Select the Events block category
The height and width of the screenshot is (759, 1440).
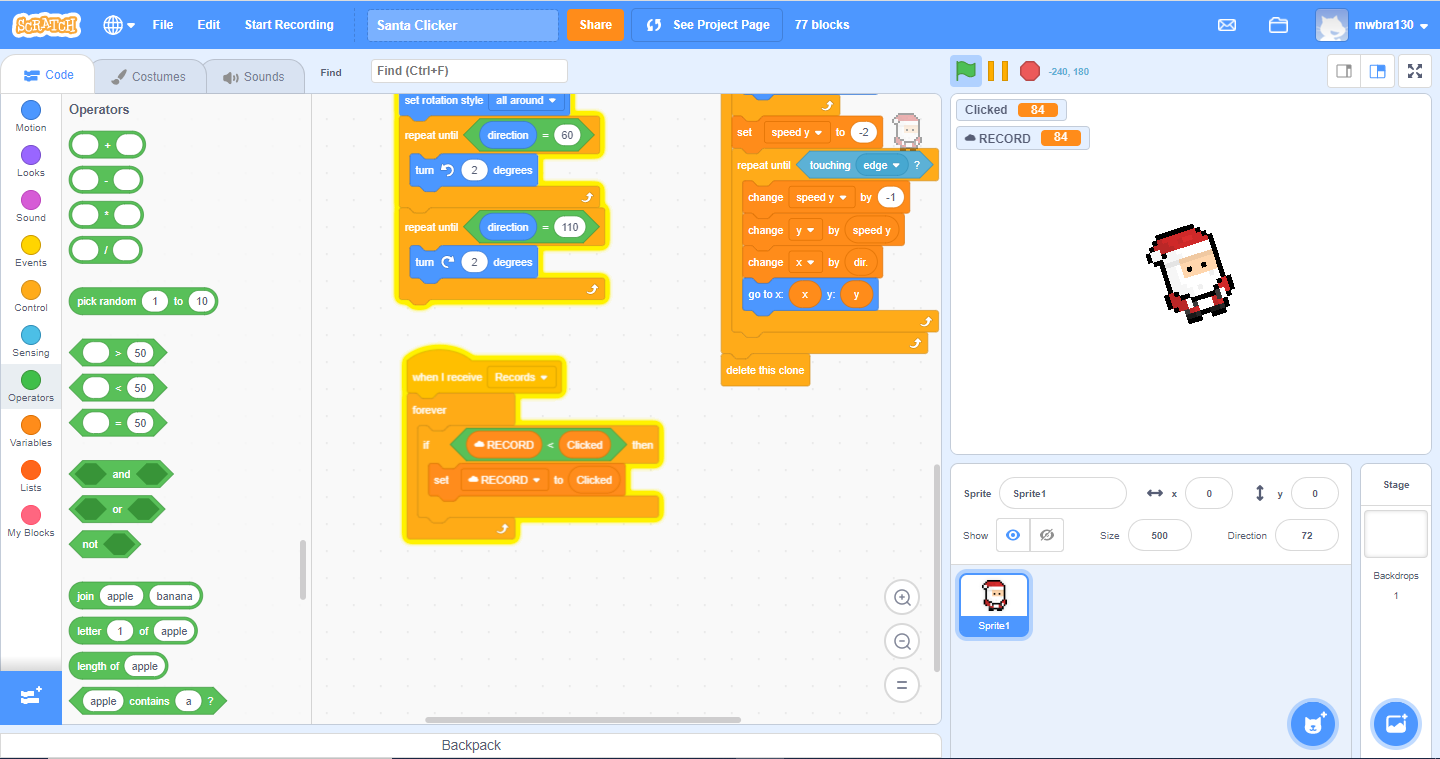click(31, 252)
